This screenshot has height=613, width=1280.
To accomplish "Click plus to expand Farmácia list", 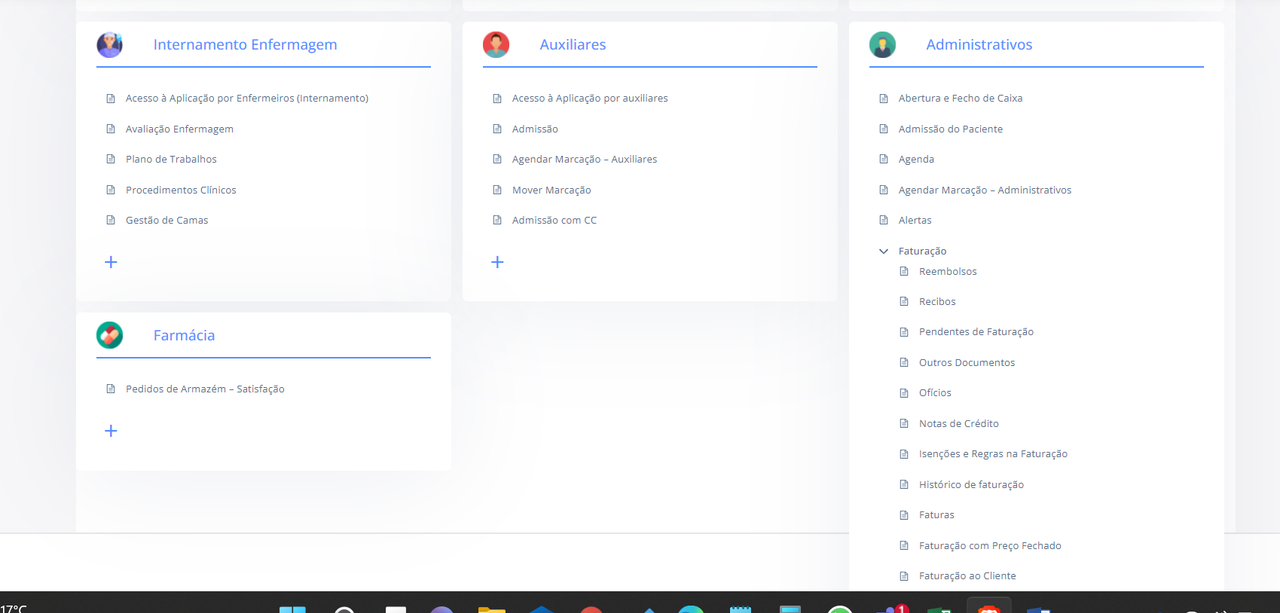I will coord(111,431).
